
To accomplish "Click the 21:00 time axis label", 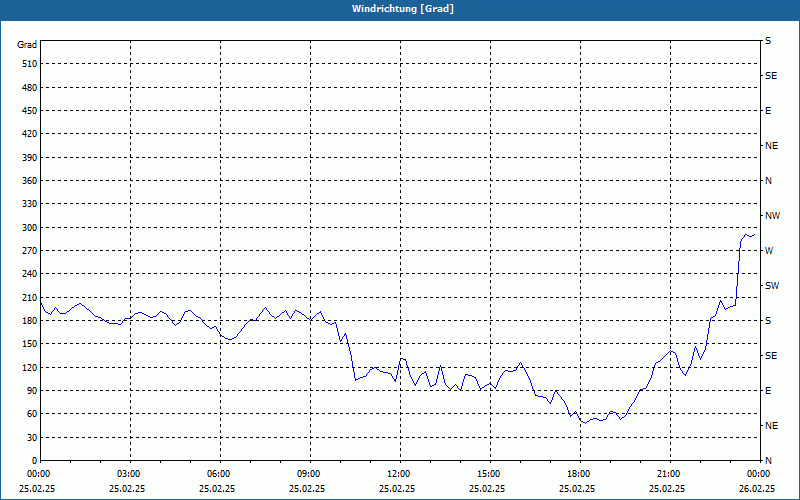I will [x=669, y=474].
